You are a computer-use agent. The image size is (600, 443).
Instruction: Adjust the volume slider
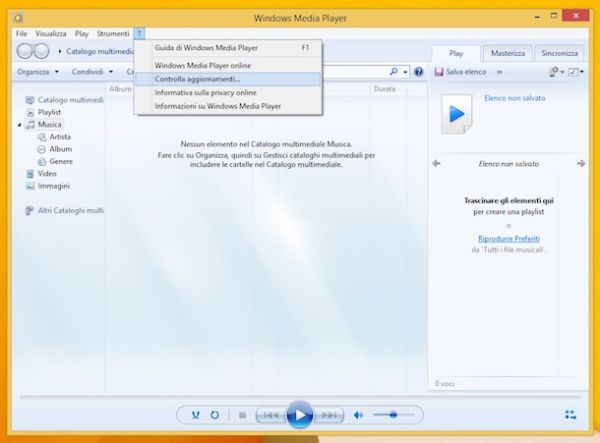(392, 414)
